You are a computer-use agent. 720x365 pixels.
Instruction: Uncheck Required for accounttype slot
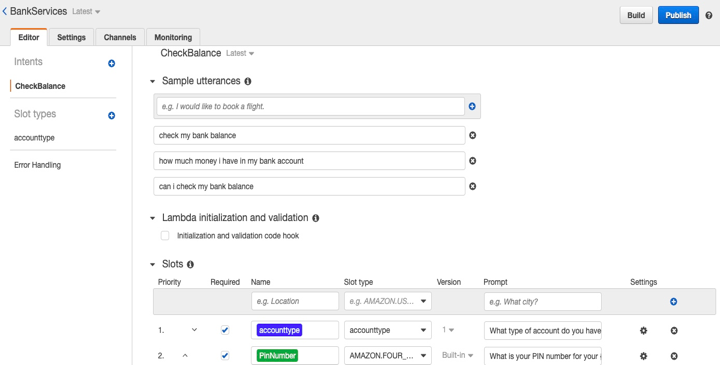(x=225, y=330)
